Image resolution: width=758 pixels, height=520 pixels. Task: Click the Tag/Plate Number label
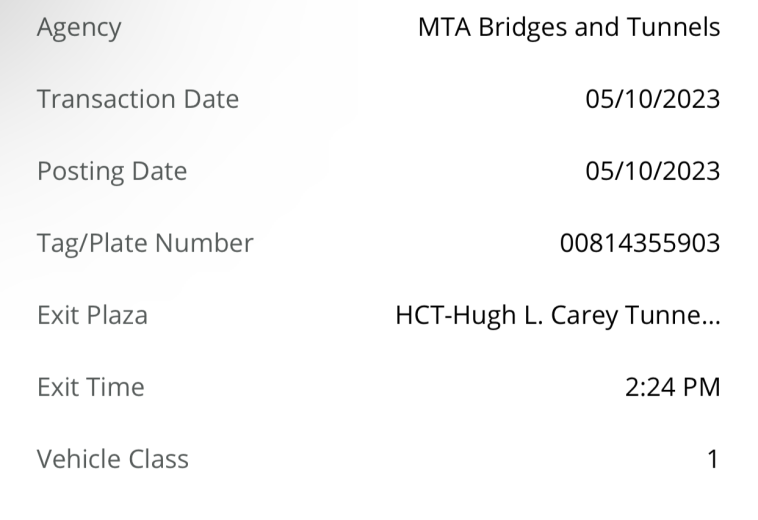145,244
